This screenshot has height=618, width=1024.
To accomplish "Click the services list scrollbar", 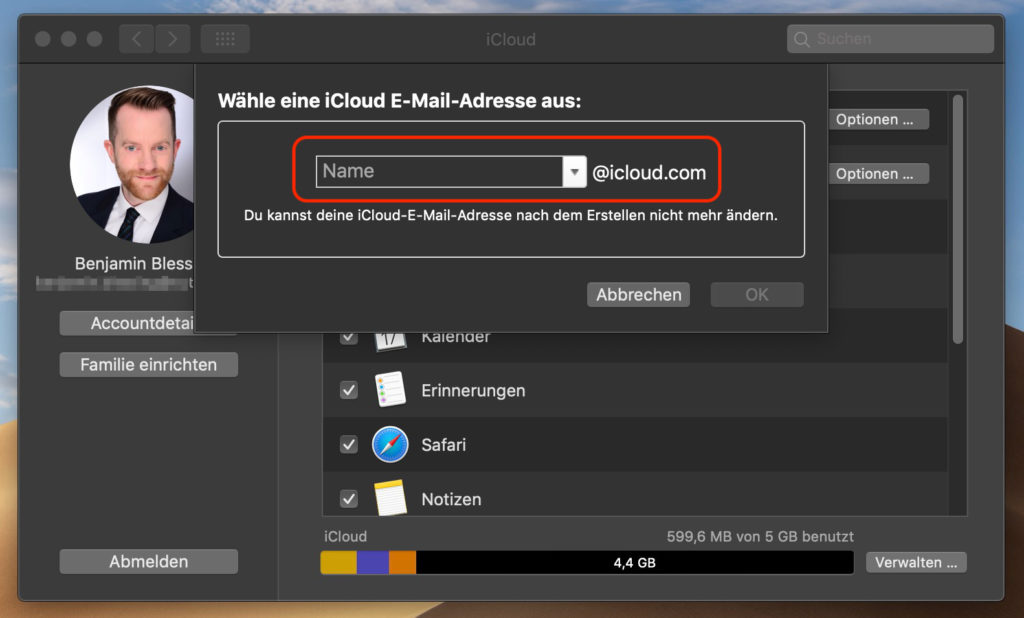I will click(x=958, y=219).
